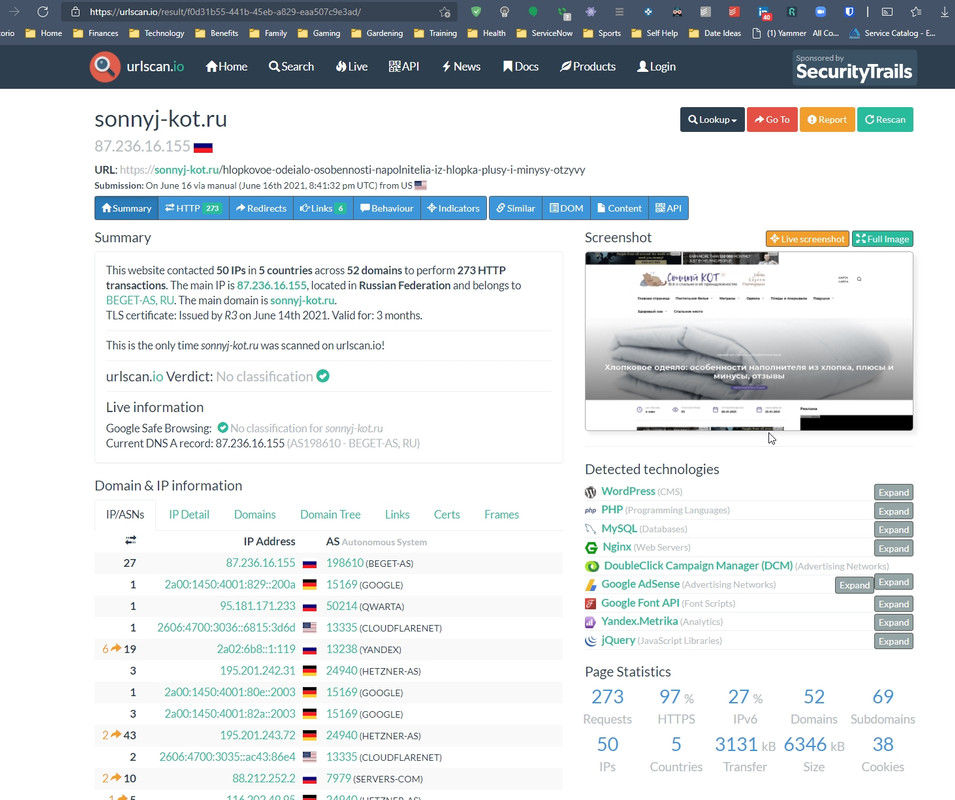Screen dimensions: 955x800
Task: Switch to the Links 6 tab
Action: point(323,208)
